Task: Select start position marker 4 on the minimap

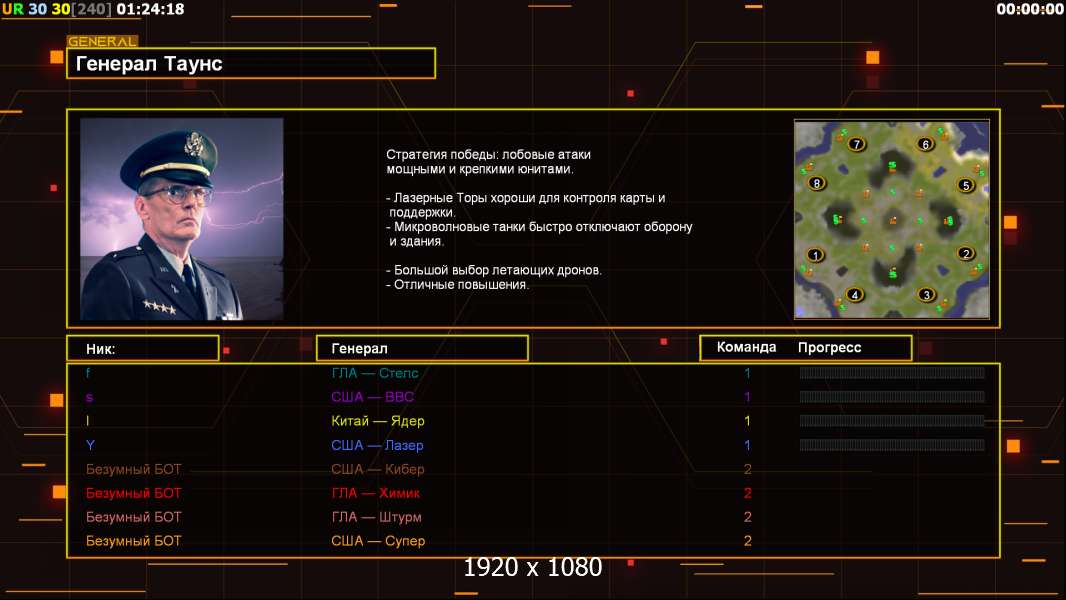Action: pyautogui.click(x=855, y=295)
